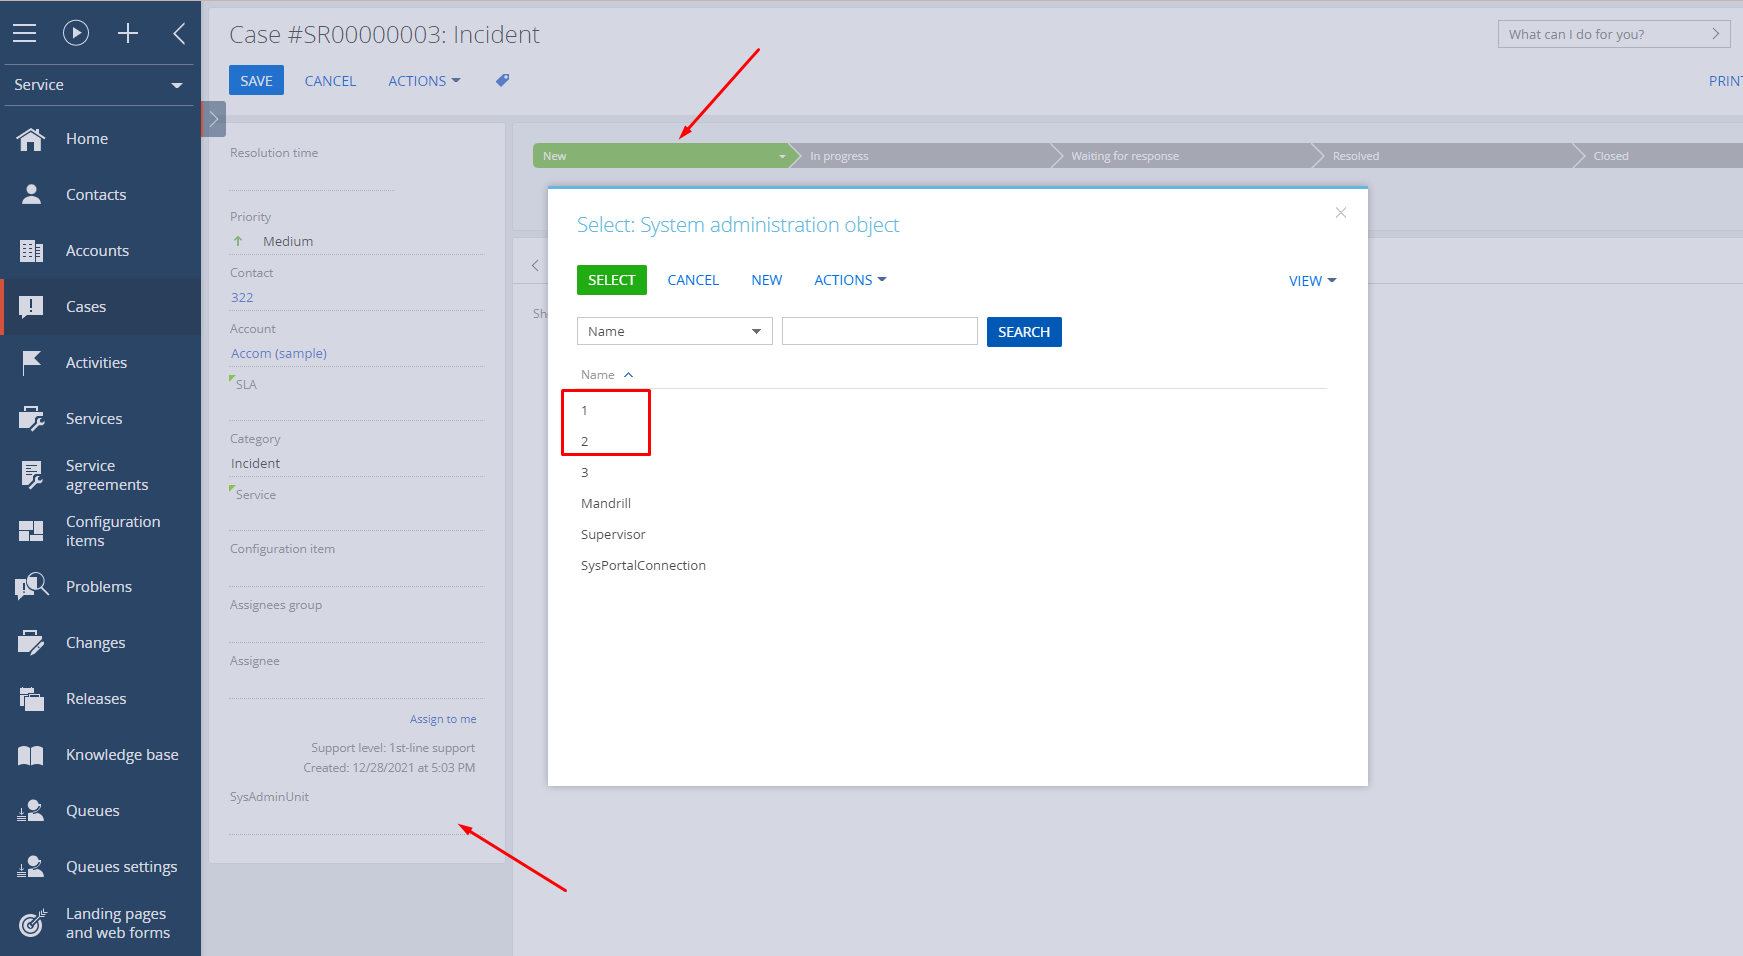
Task: Click the SEARCH button
Action: pyautogui.click(x=1024, y=332)
